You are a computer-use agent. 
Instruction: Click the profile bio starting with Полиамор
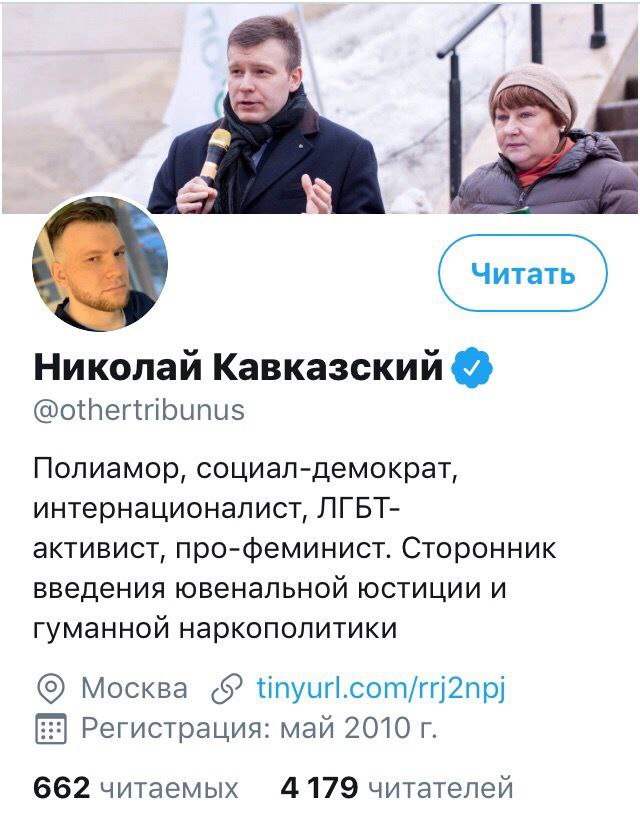point(294,548)
